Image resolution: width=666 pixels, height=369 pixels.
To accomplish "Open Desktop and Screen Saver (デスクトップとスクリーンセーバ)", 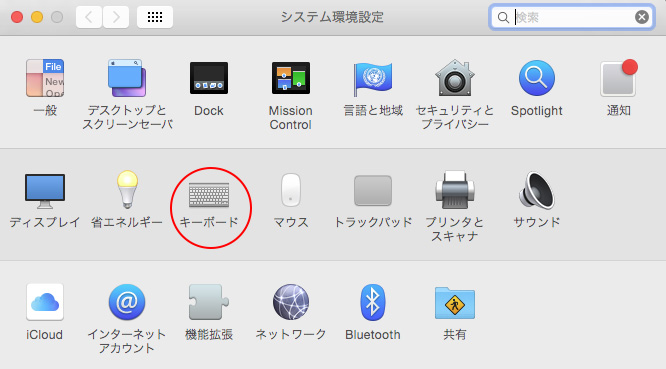I will tap(127, 78).
